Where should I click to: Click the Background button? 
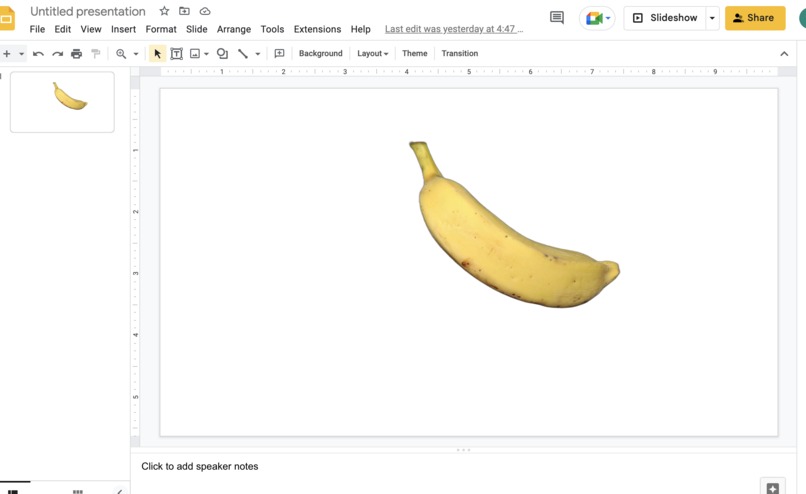point(320,53)
